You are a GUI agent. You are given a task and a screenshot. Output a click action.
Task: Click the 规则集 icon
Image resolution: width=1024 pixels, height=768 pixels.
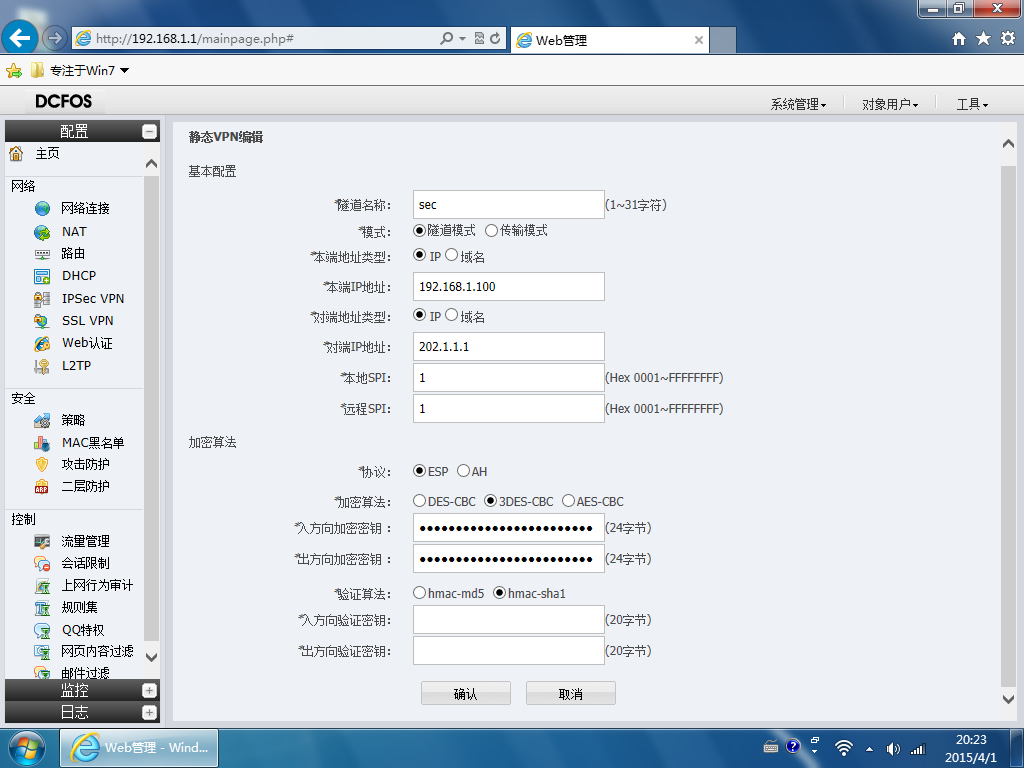[x=42, y=608]
